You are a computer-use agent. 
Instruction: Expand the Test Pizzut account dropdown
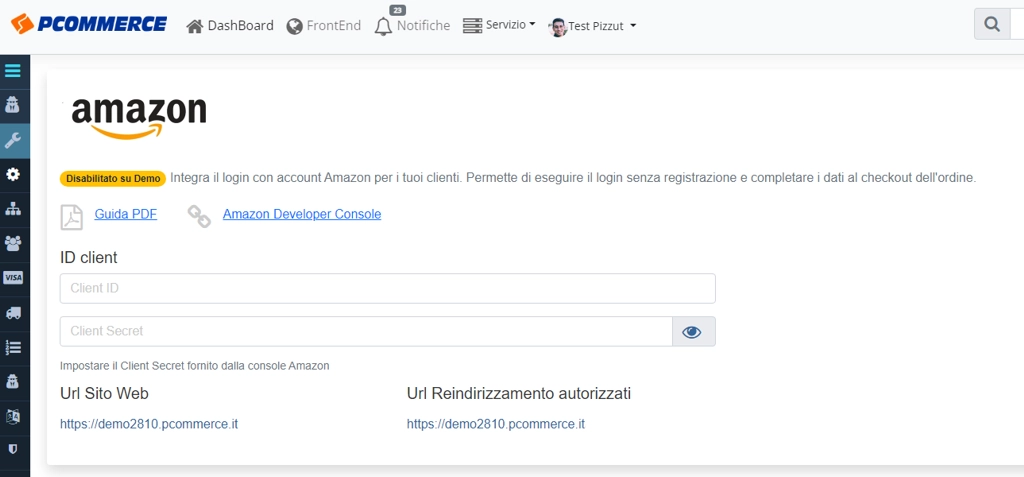[601, 26]
